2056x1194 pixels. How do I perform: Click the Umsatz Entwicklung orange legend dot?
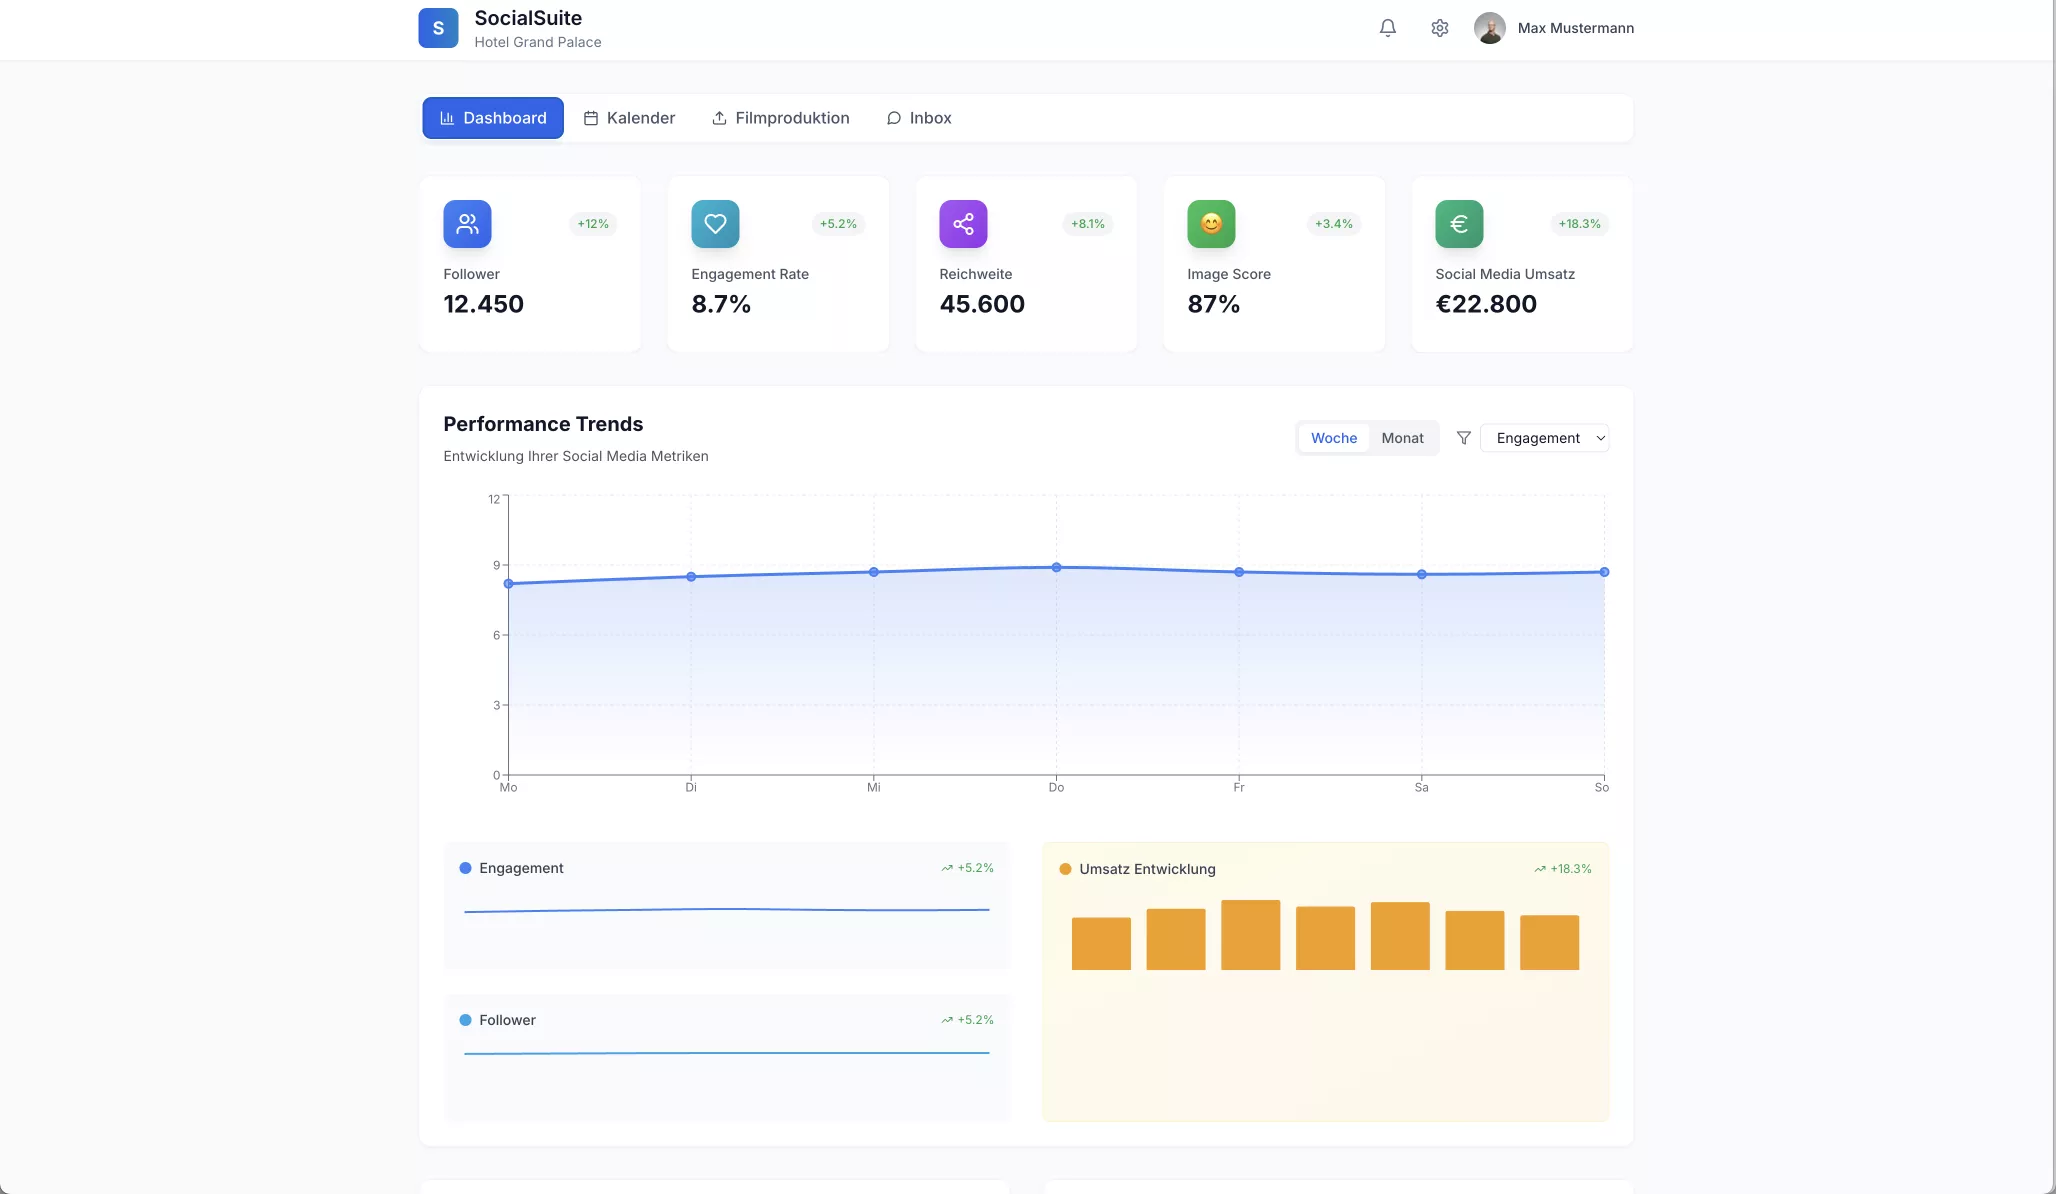tap(1065, 869)
